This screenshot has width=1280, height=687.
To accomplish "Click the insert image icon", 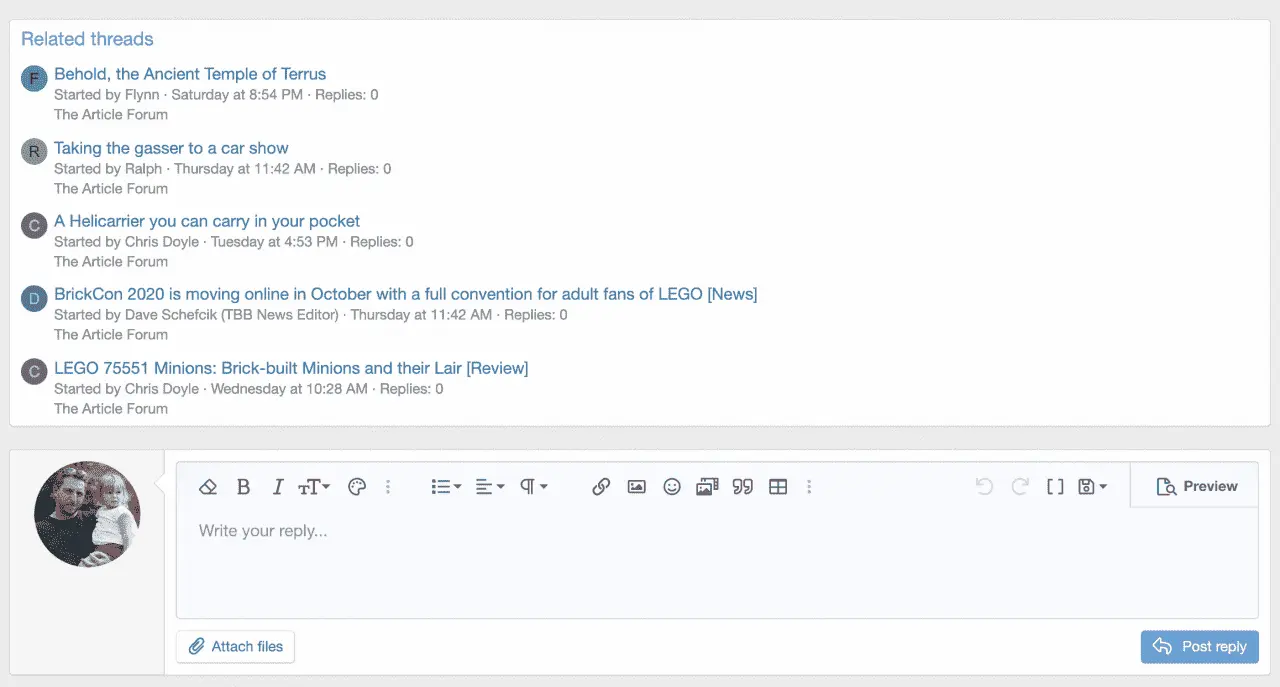I will (x=636, y=487).
